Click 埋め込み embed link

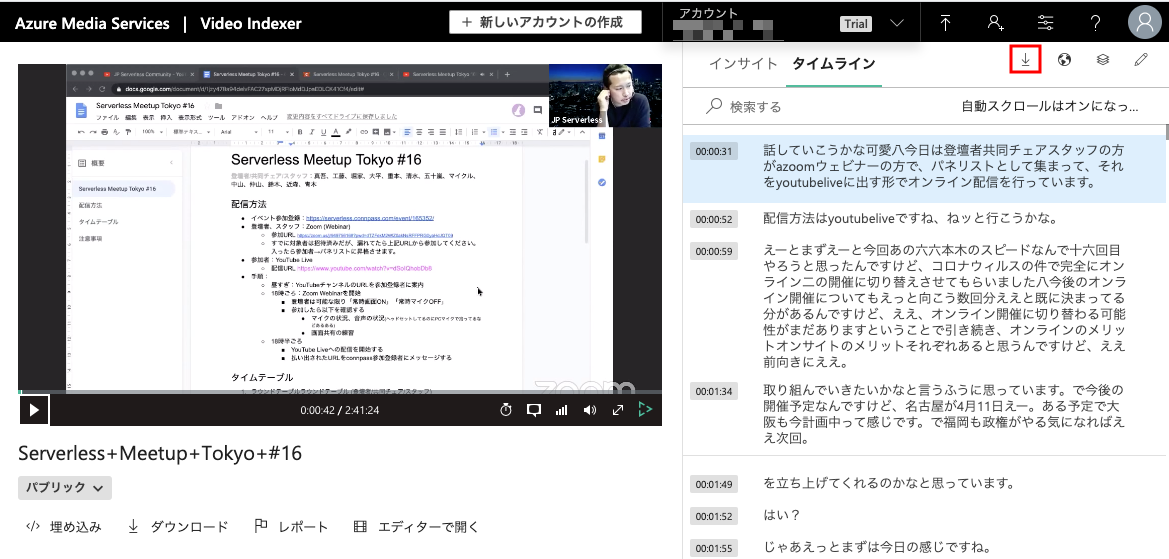(63, 527)
